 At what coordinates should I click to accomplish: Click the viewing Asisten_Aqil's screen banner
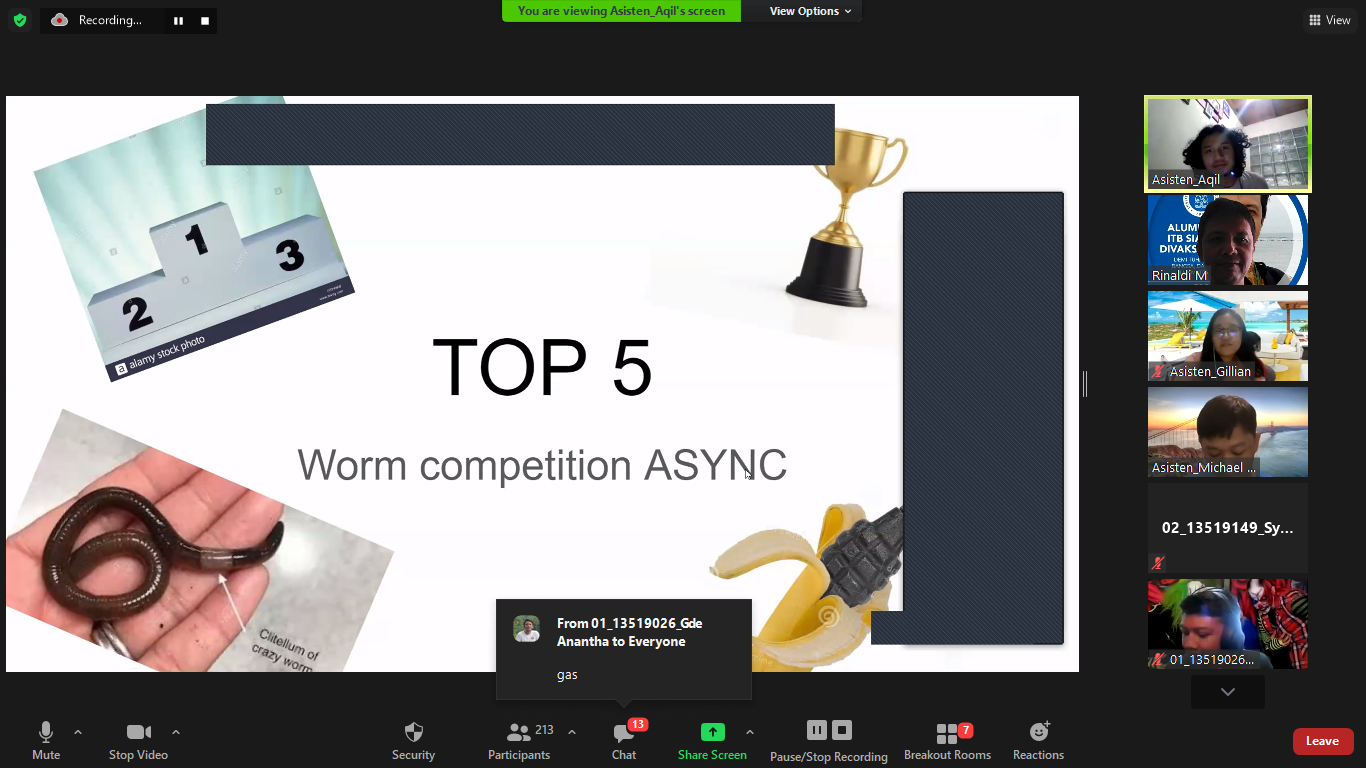pyautogui.click(x=621, y=11)
